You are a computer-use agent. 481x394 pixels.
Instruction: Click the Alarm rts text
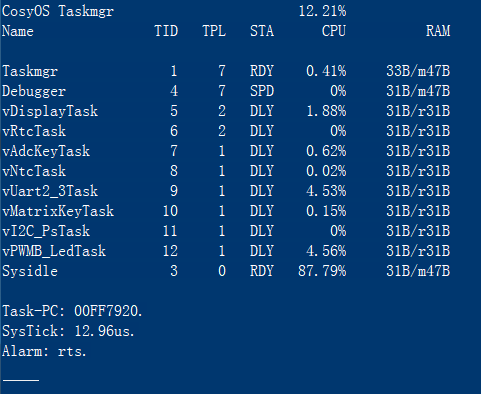(x=72, y=351)
